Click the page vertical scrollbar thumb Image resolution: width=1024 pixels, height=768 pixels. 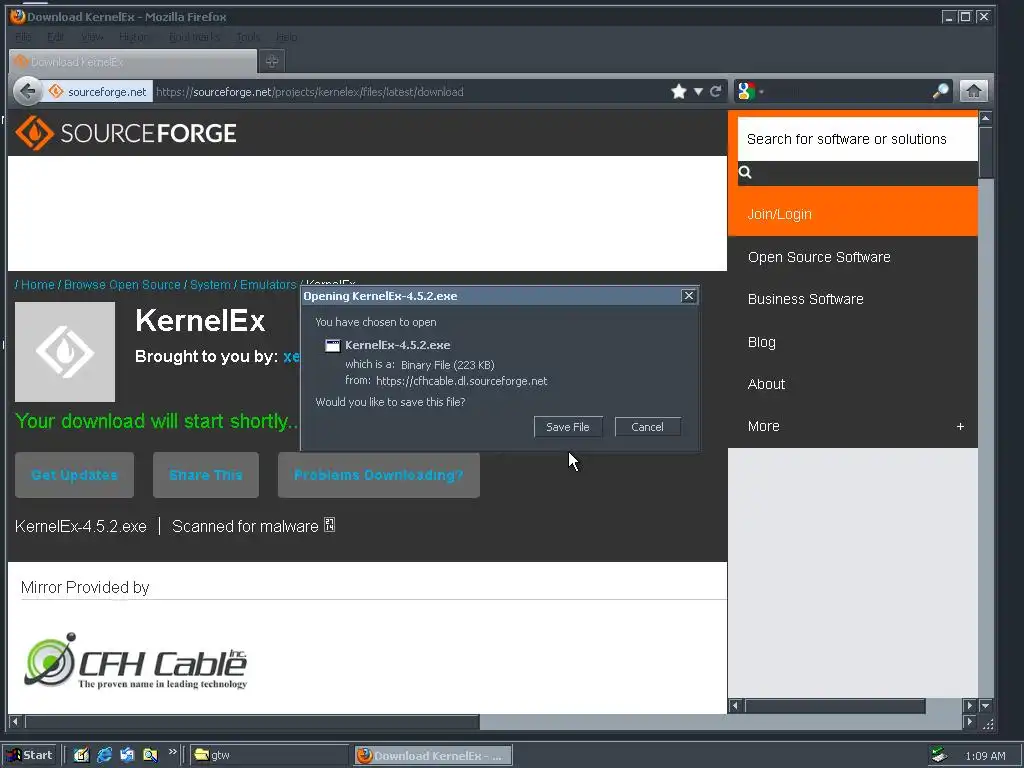click(985, 152)
